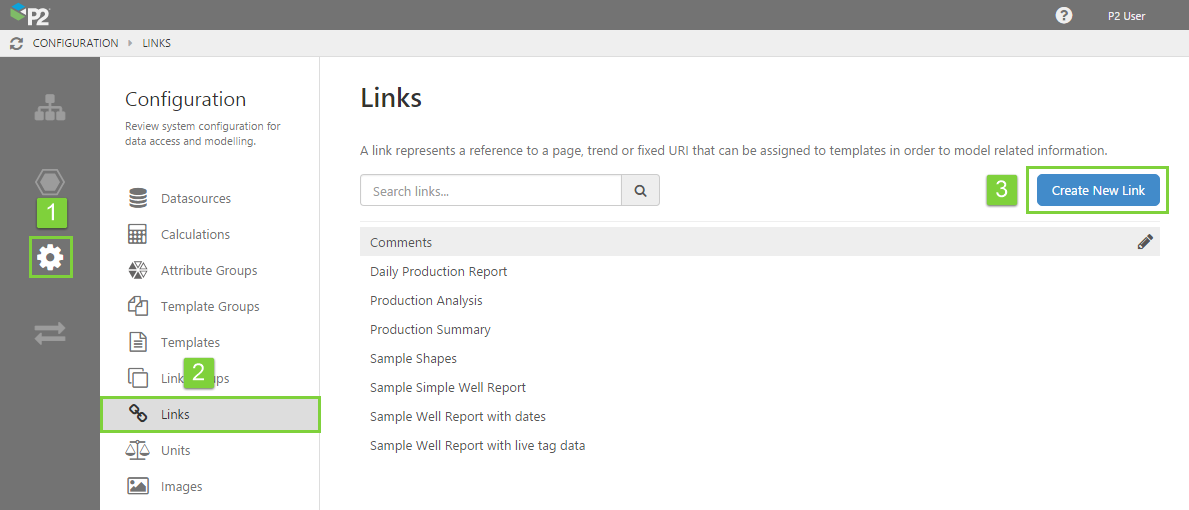Open the P2 User account menu
The height and width of the screenshot is (510, 1189).
click(x=1126, y=16)
